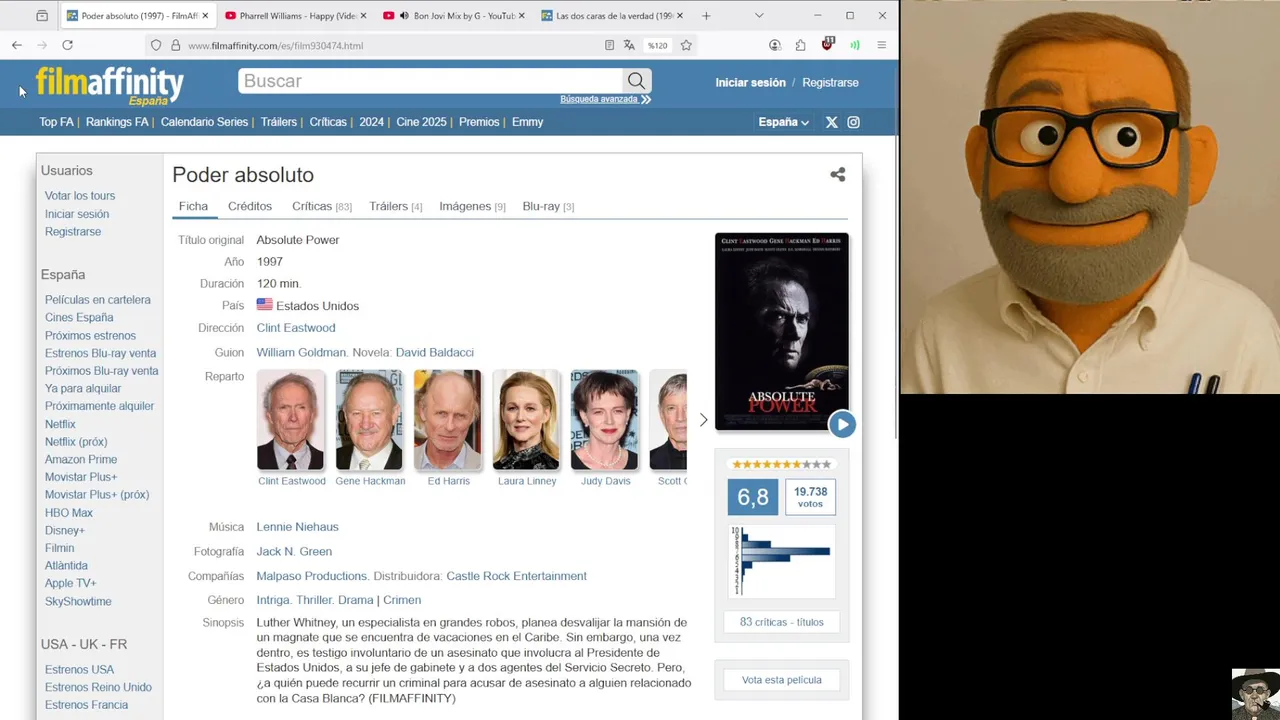The image size is (1280, 720).
Task: Open Top FA in navigation bar
Action: coord(56,122)
